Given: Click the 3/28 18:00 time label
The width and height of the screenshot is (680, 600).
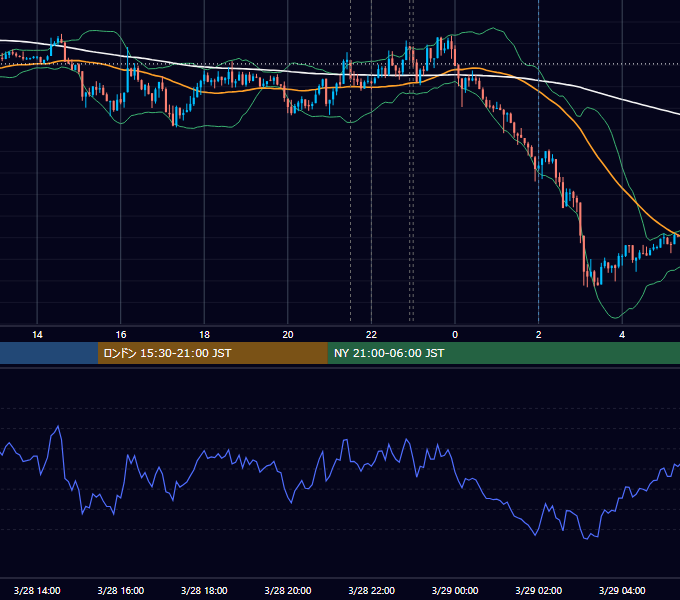Looking at the screenshot, I should [204, 590].
